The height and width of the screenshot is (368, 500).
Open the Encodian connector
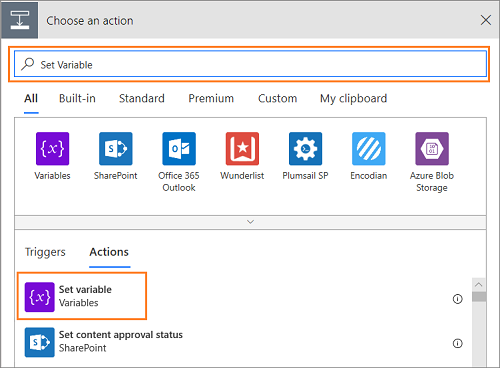point(369,149)
